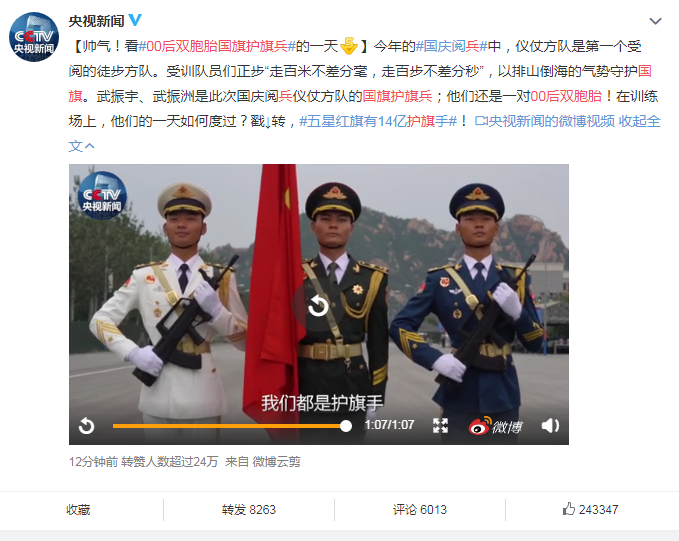Click the CCTV 央视新闻 profile avatar
Viewport: 679px width, 541px height.
tap(34, 37)
